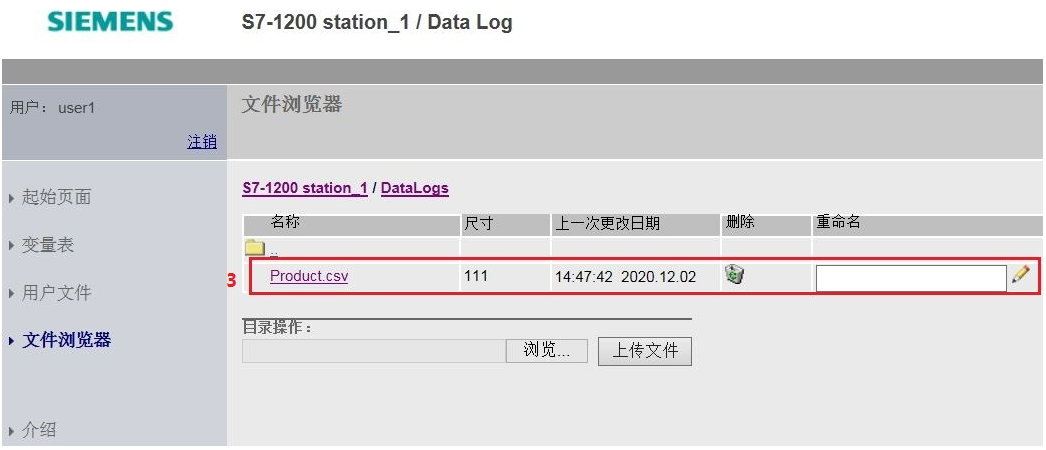Select 文件浏览器 in the sidebar
Screen dimensions: 1046x450
click(x=67, y=340)
